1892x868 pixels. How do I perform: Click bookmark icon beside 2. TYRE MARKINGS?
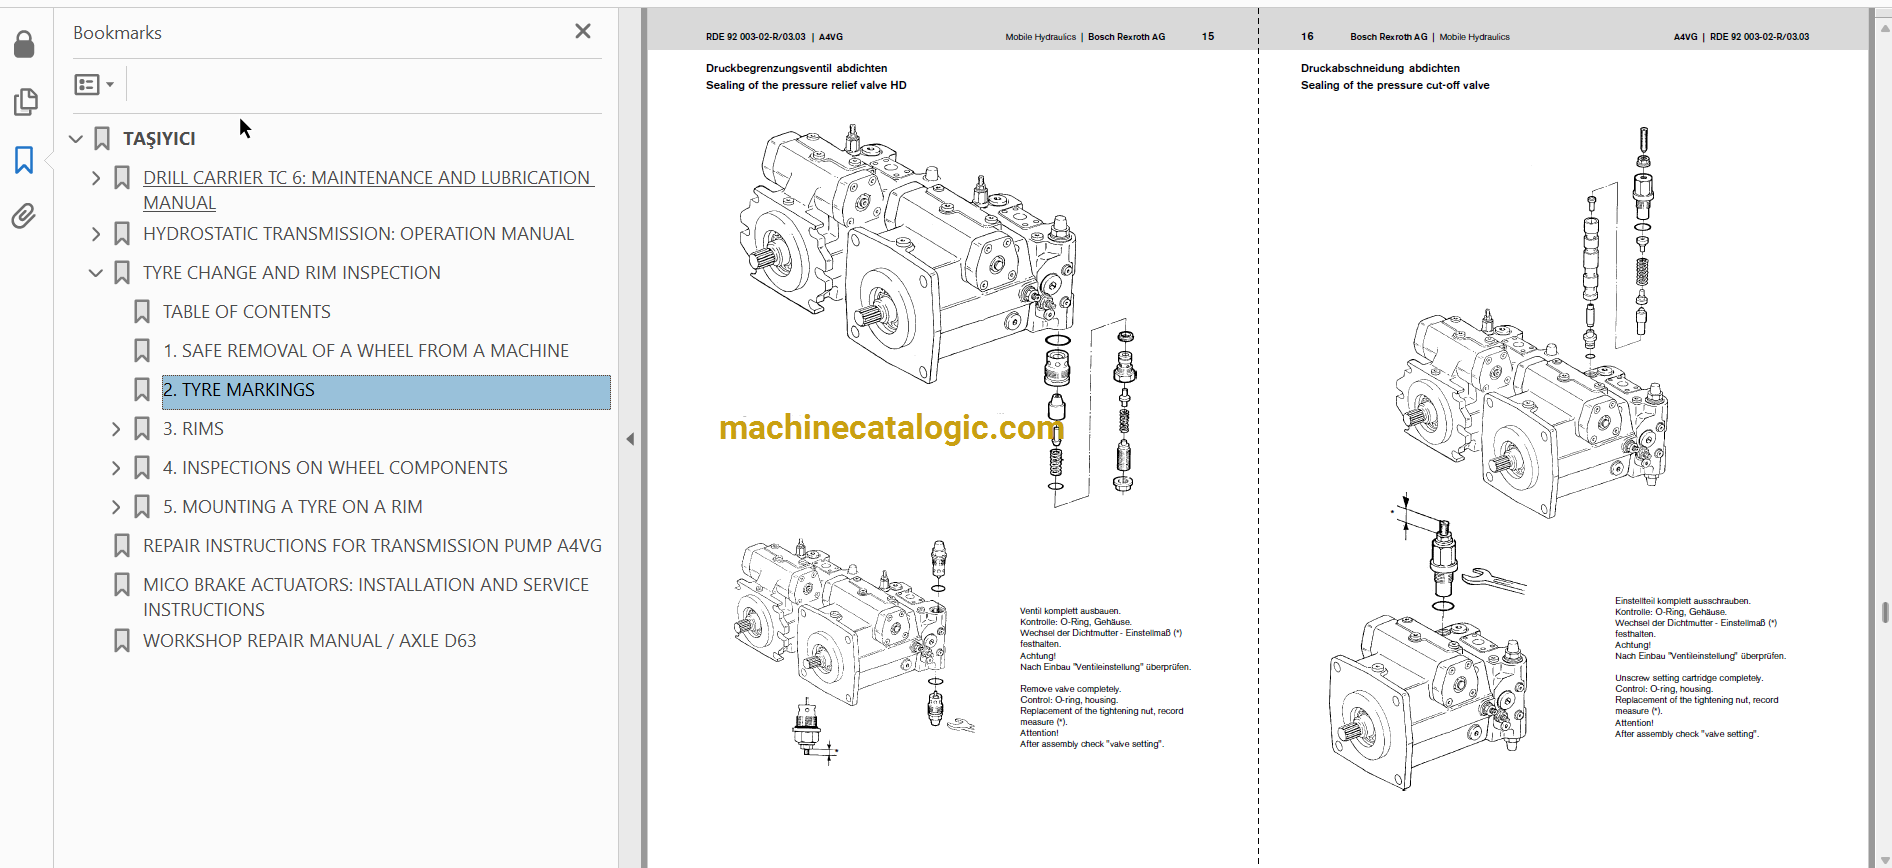pyautogui.click(x=142, y=390)
